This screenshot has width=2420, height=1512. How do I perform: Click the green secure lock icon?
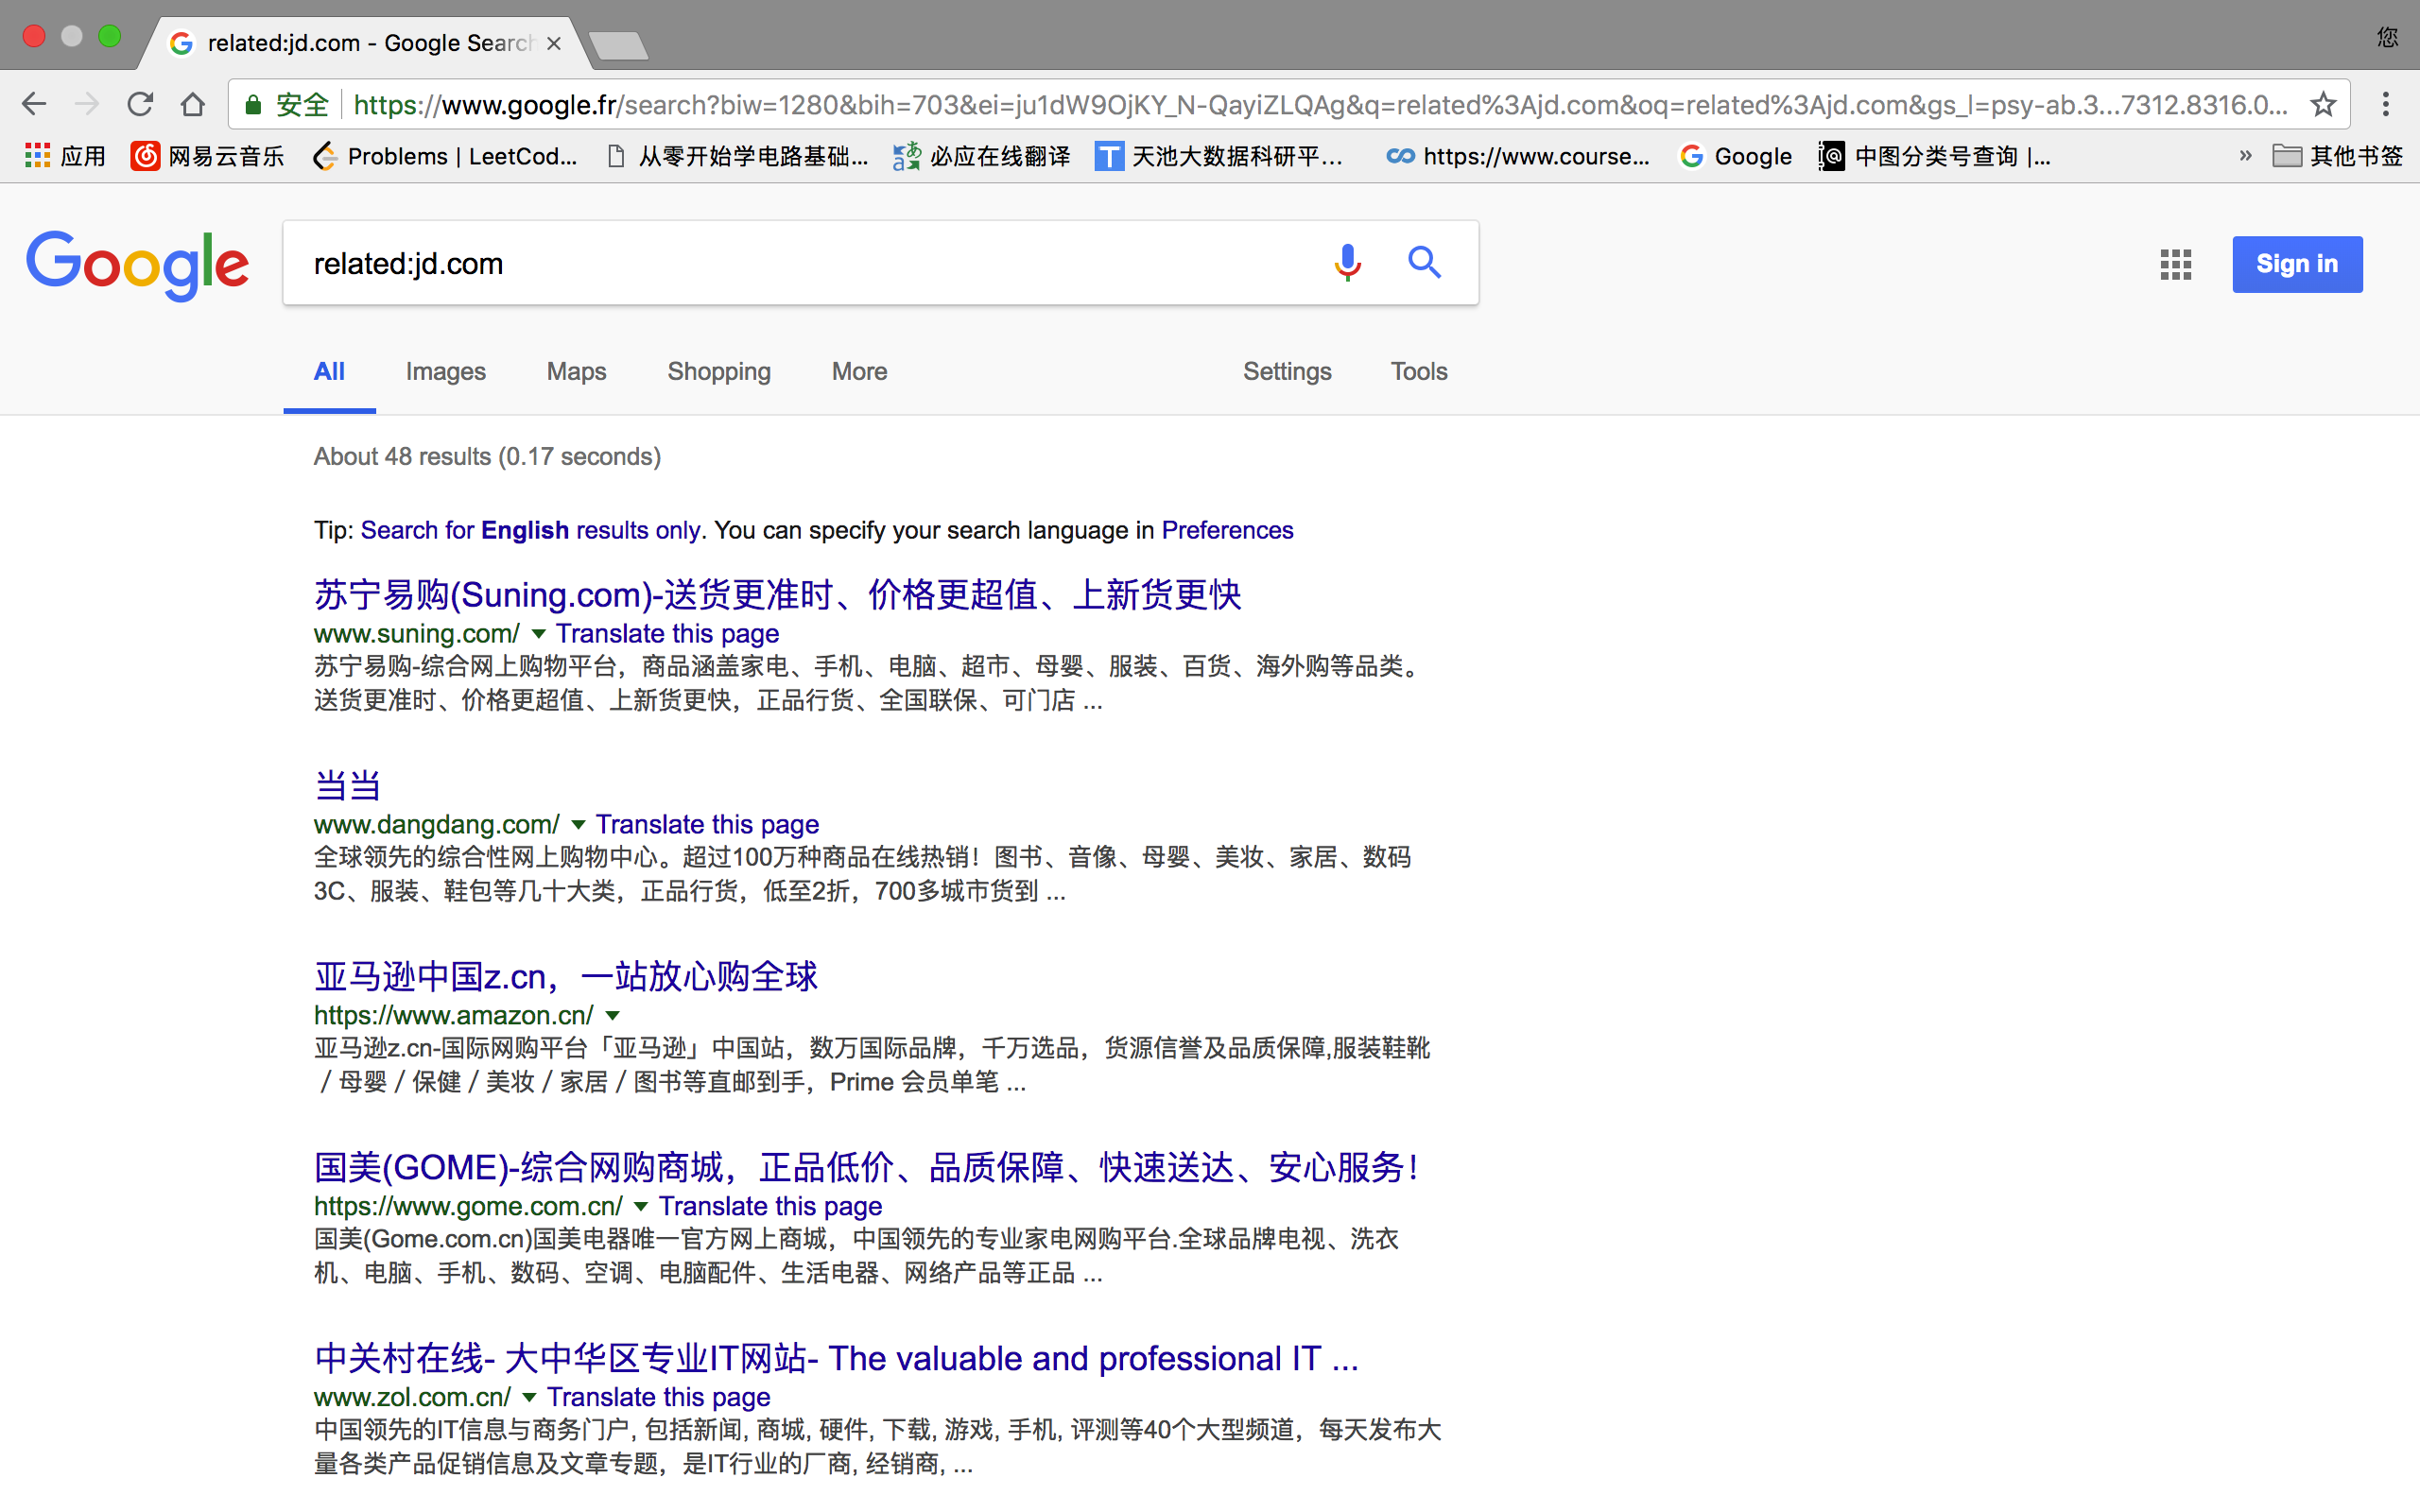pyautogui.click(x=253, y=104)
